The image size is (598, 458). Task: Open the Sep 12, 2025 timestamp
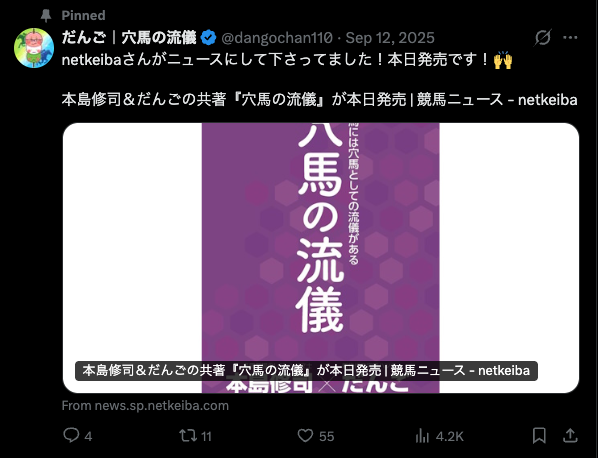coord(390,38)
